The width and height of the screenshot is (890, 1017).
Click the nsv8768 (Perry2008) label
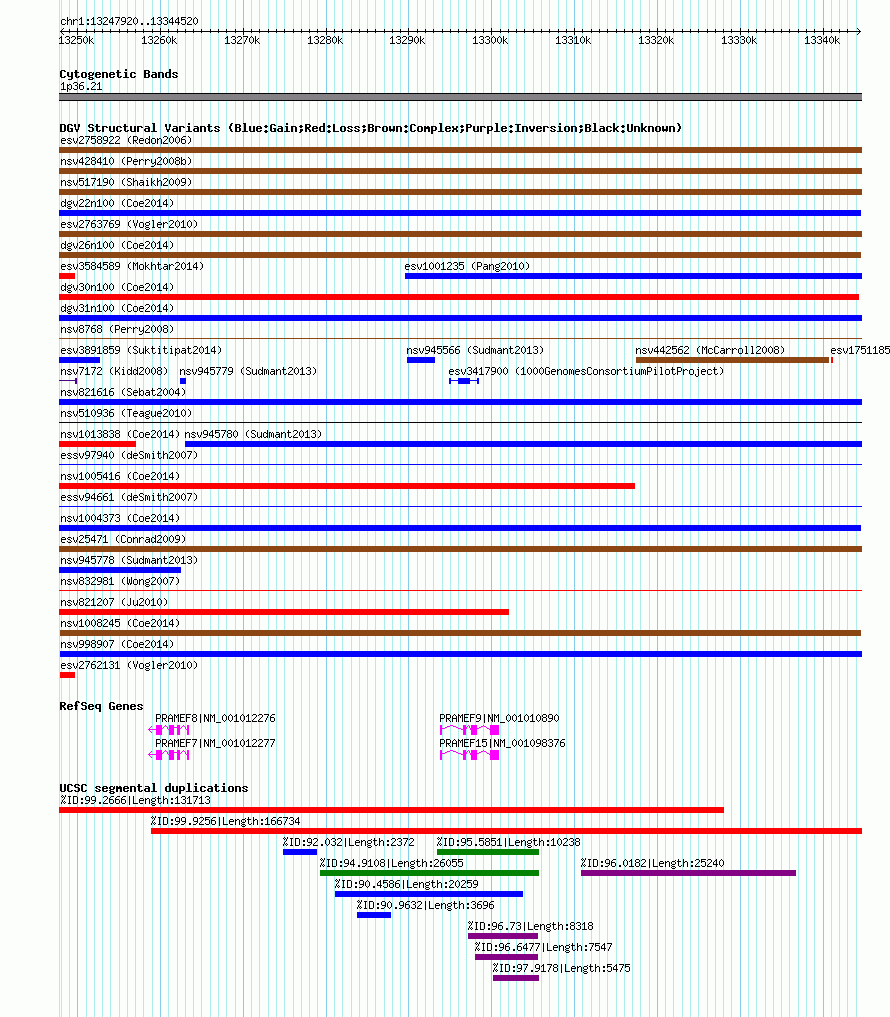pyautogui.click(x=117, y=329)
